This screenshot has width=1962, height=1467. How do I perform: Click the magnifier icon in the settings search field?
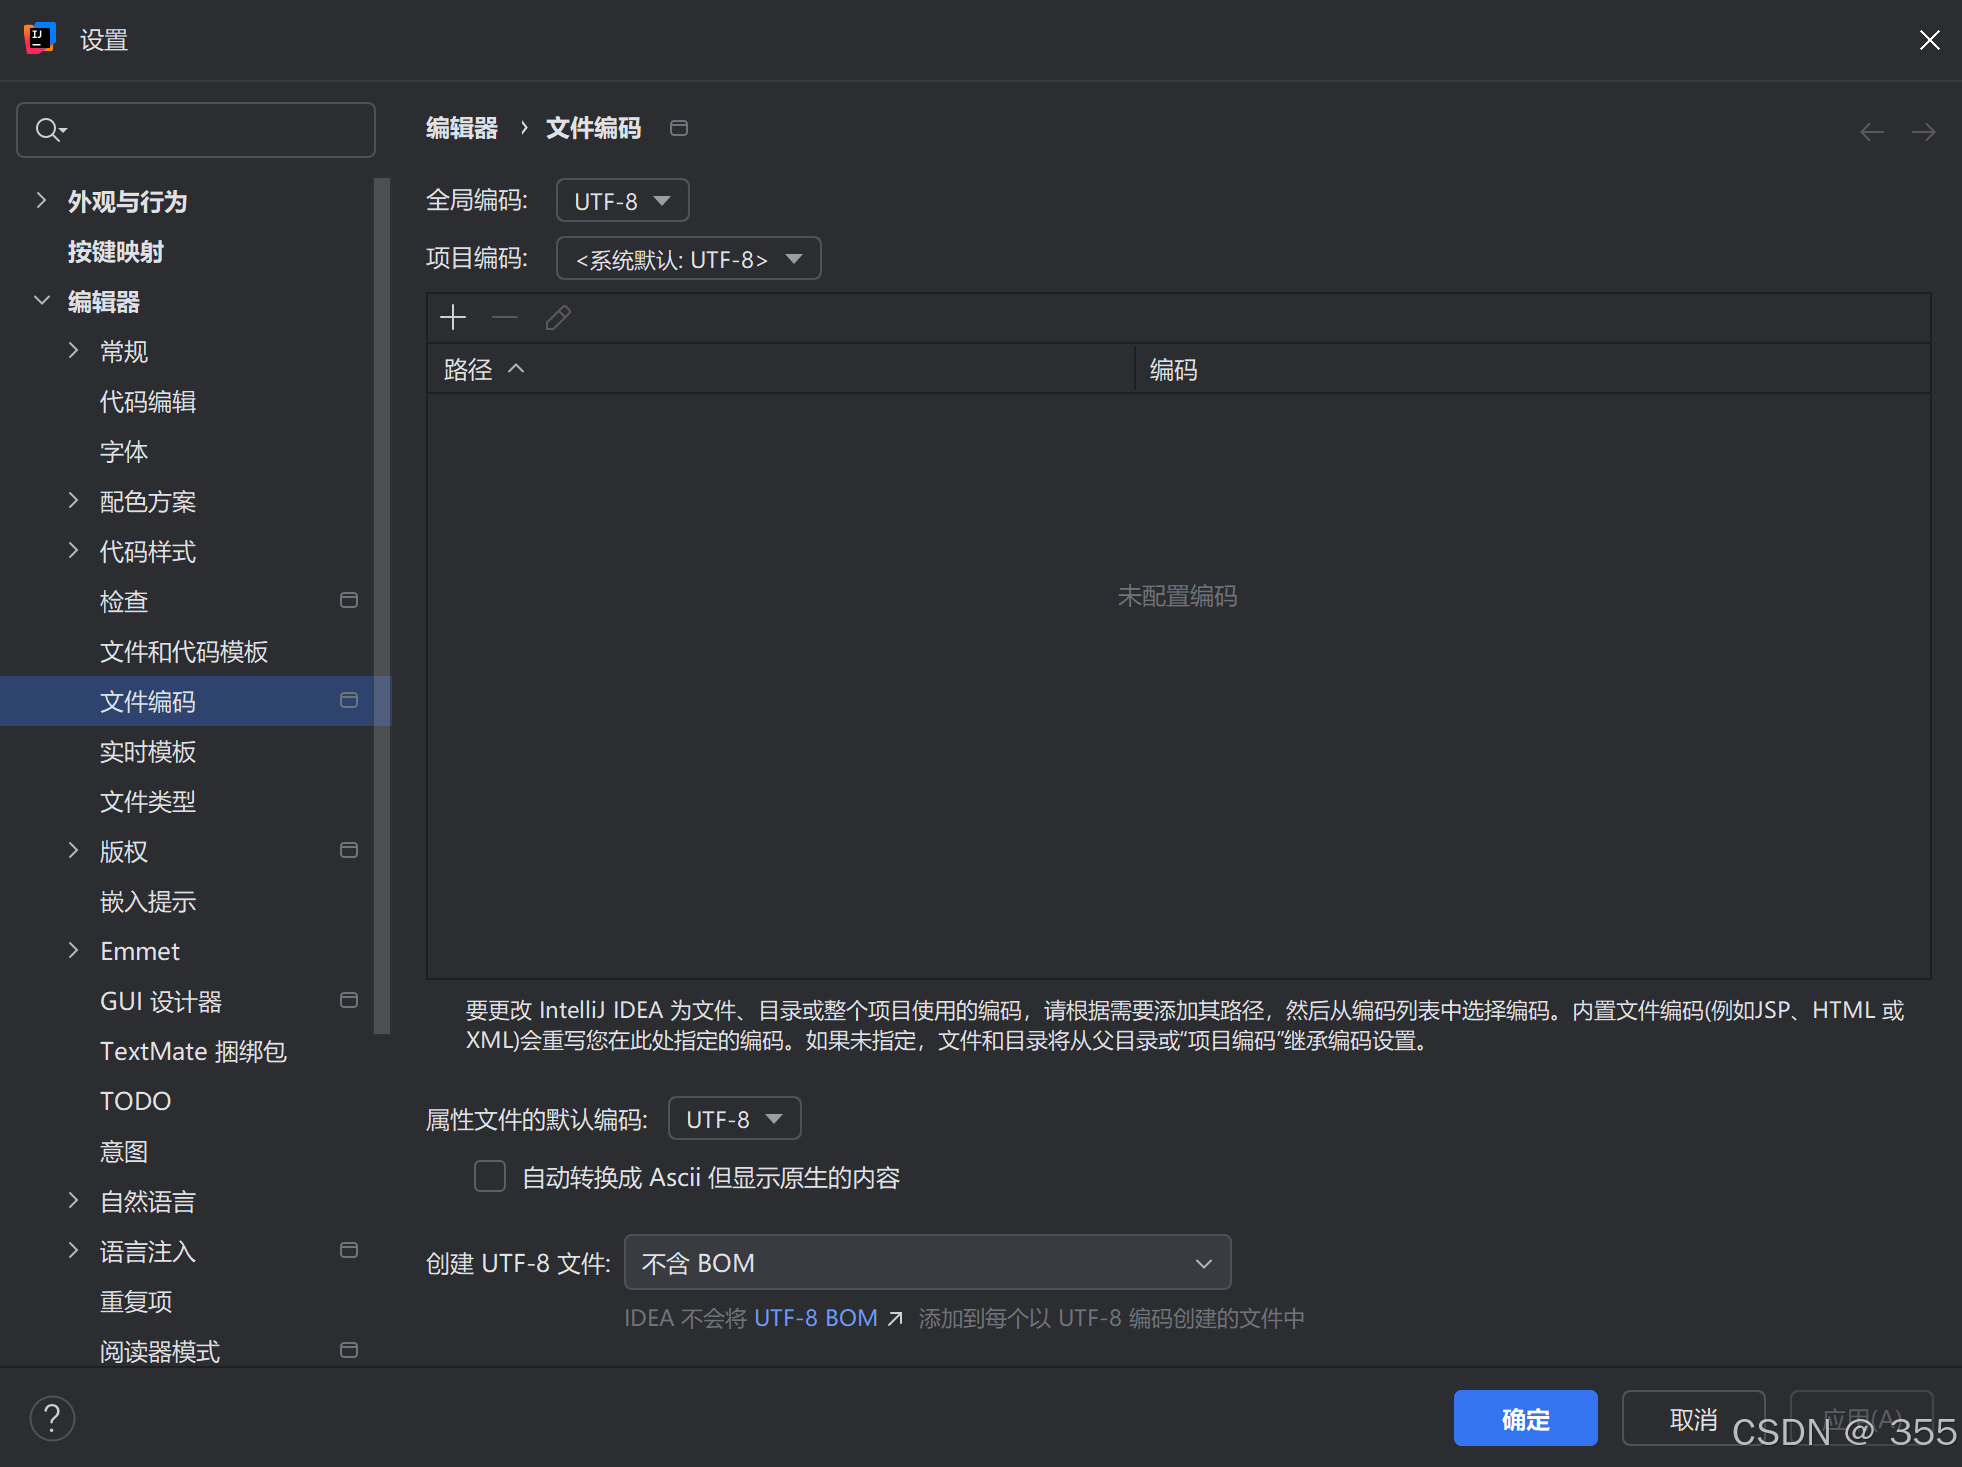point(49,129)
